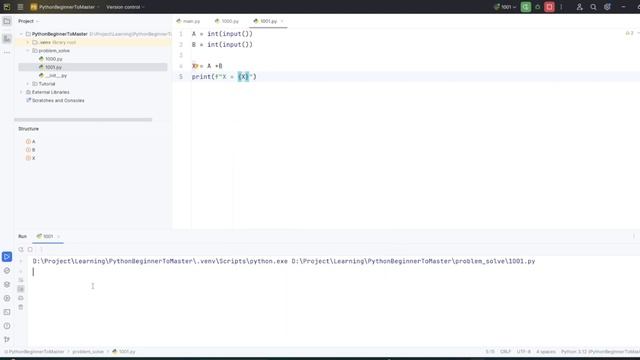Collapse problem_solve folder
Image resolution: width=640 pixels, height=360 pixels.
[28, 51]
